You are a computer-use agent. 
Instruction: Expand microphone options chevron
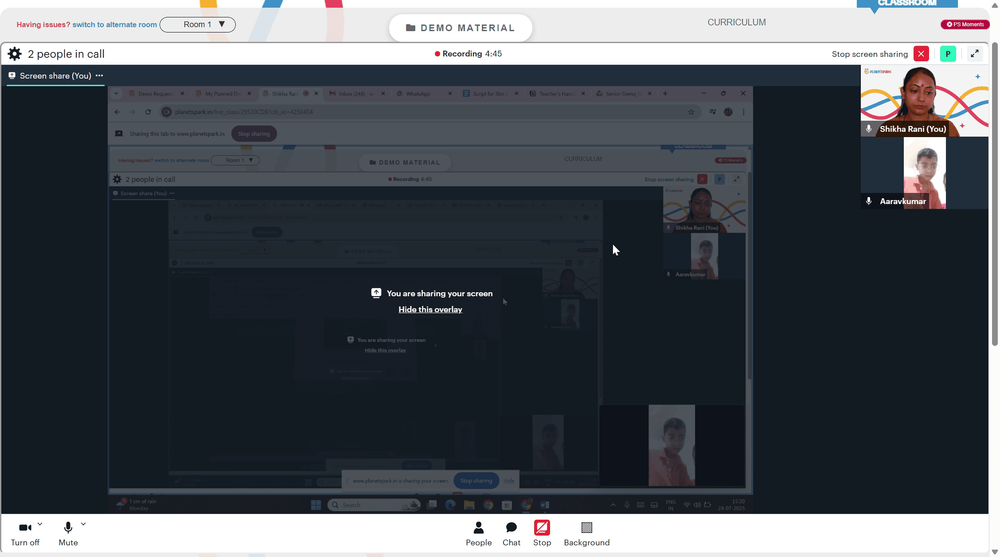click(x=83, y=524)
